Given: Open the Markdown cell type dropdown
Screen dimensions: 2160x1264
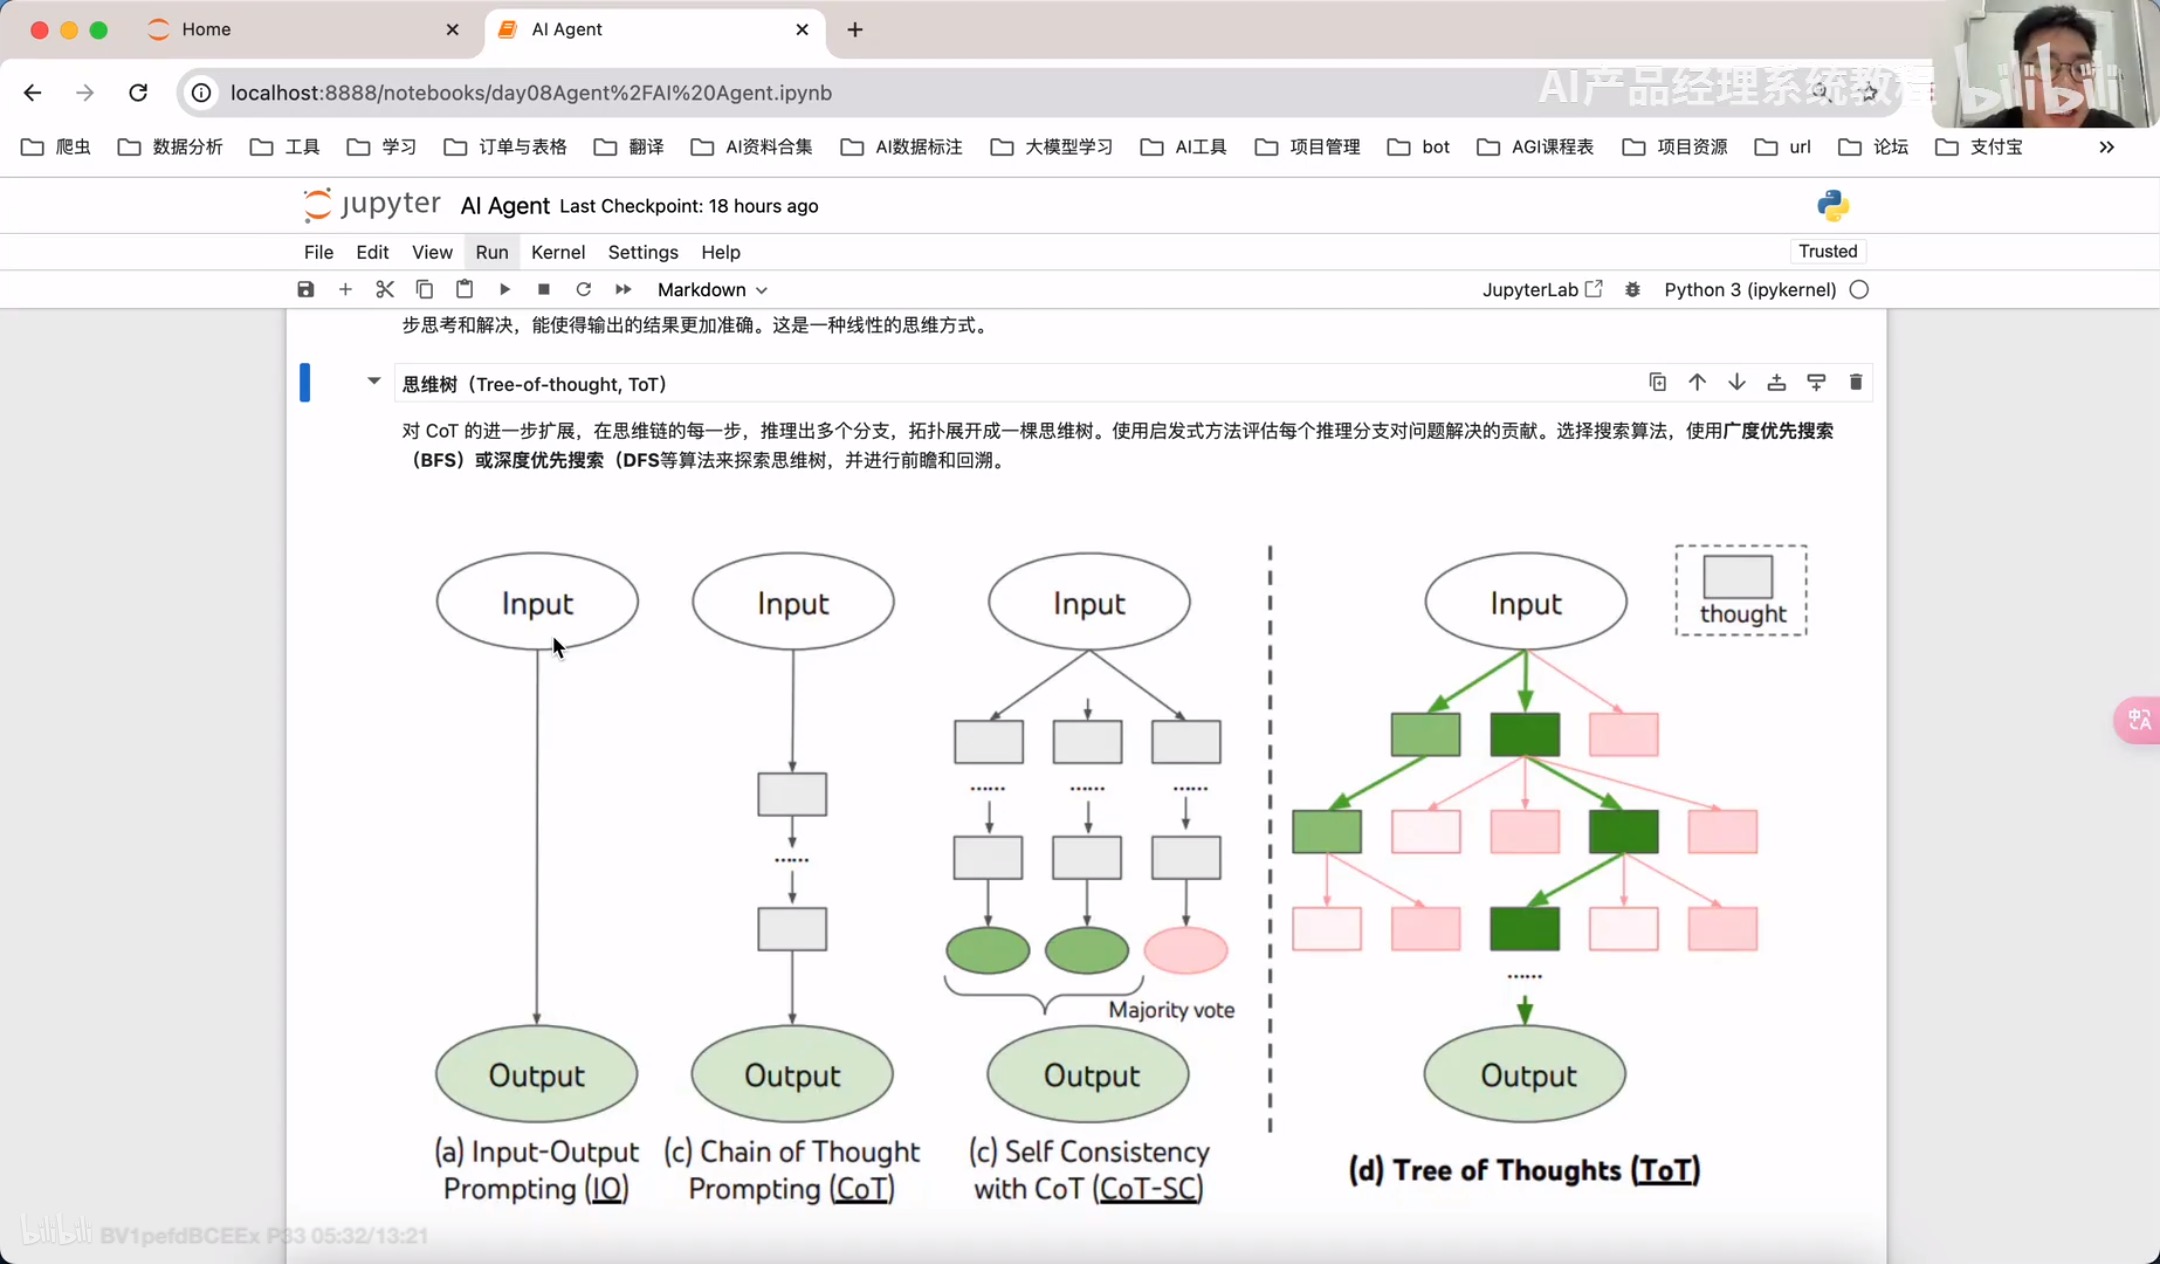Looking at the screenshot, I should point(712,290).
